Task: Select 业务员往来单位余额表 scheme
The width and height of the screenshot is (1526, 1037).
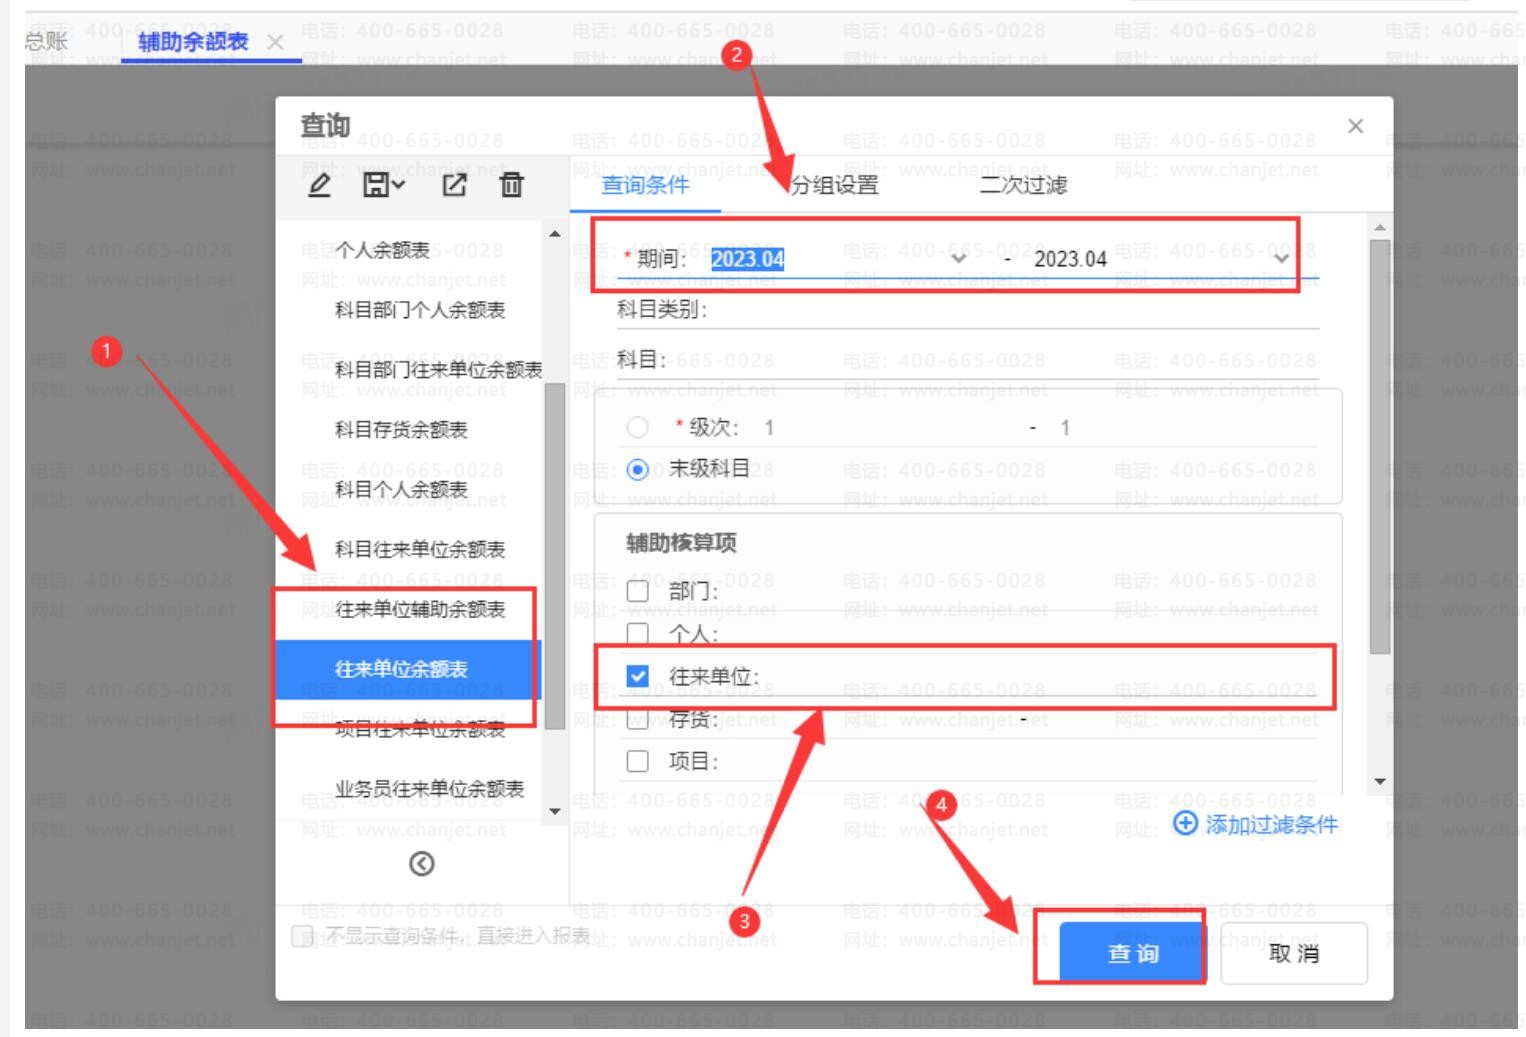Action: [429, 789]
